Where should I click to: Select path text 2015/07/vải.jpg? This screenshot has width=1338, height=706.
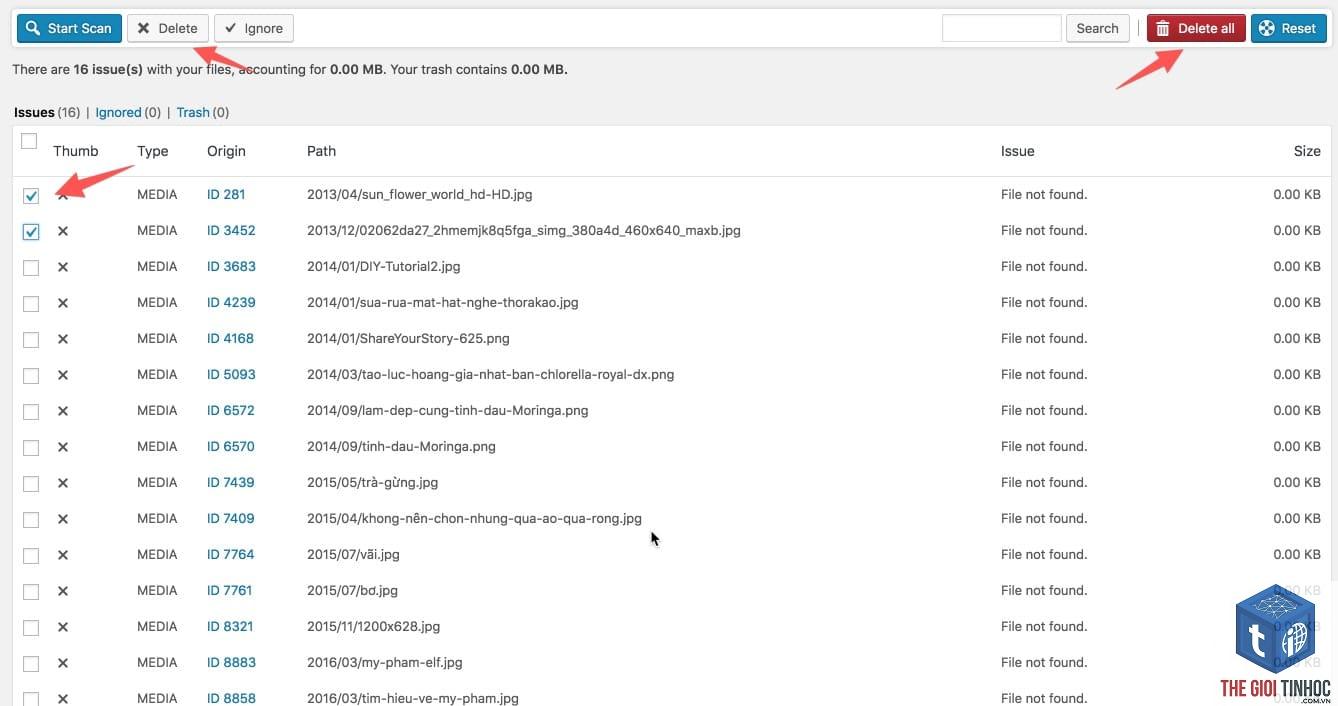(x=353, y=554)
